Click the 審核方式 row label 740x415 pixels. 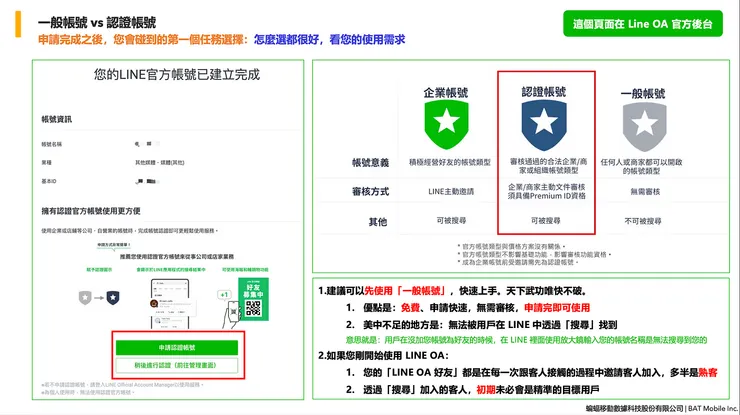[x=370, y=192]
